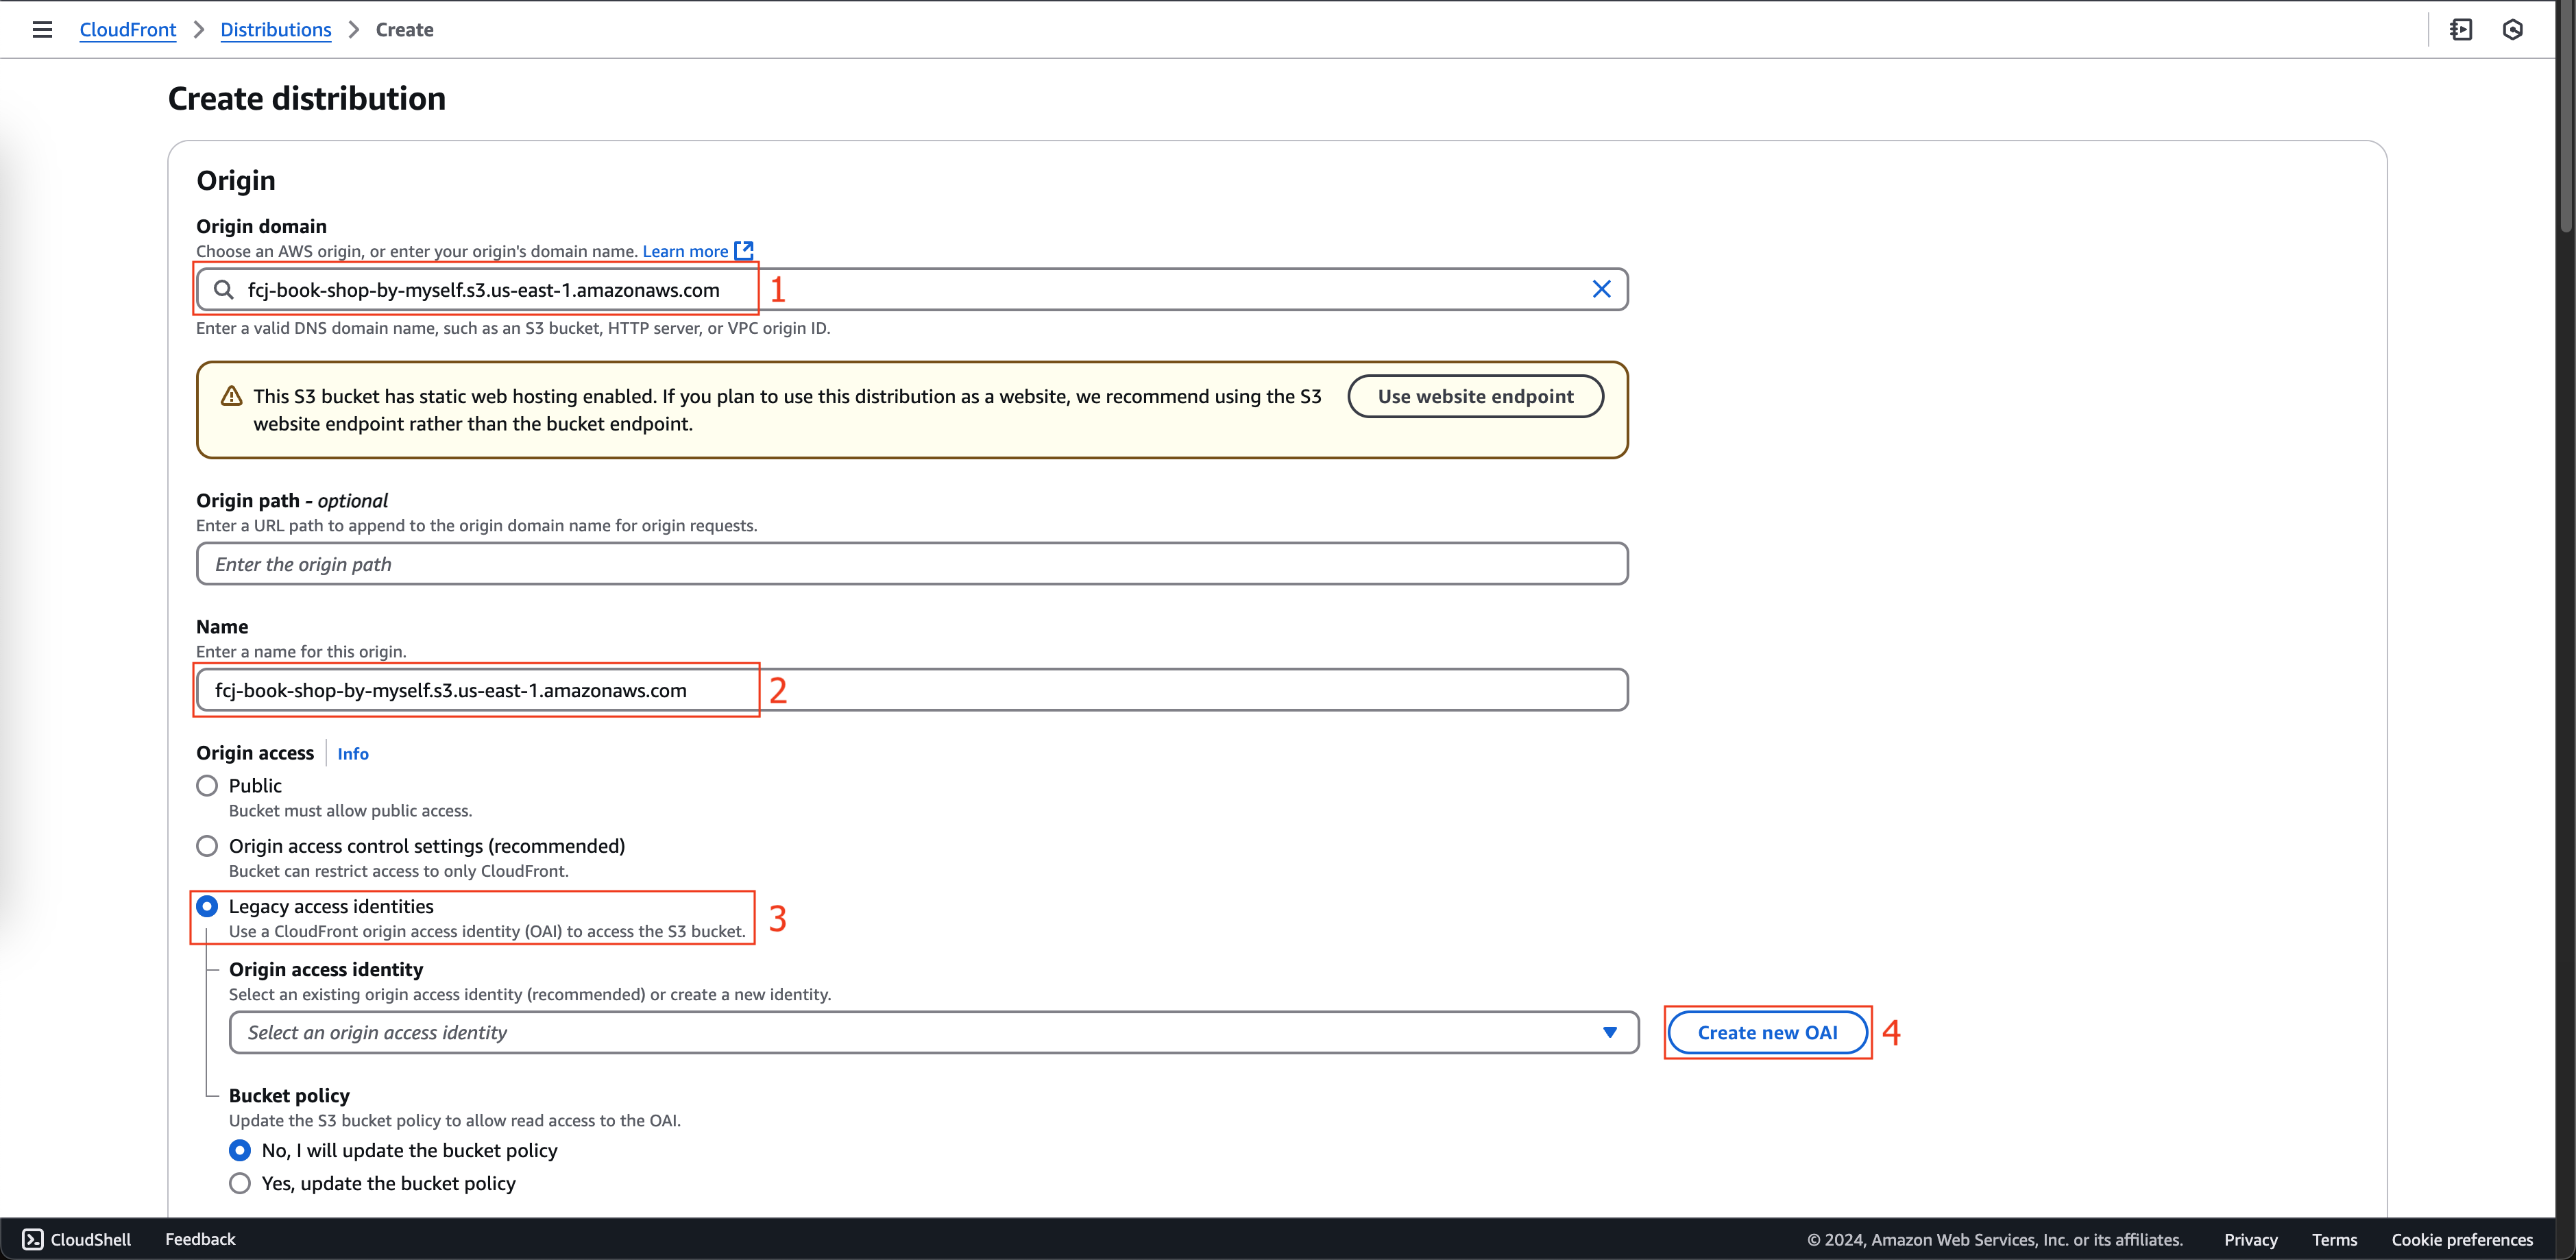The height and width of the screenshot is (1260, 2576).
Task: Select Public origin access option
Action: pyautogui.click(x=207, y=786)
